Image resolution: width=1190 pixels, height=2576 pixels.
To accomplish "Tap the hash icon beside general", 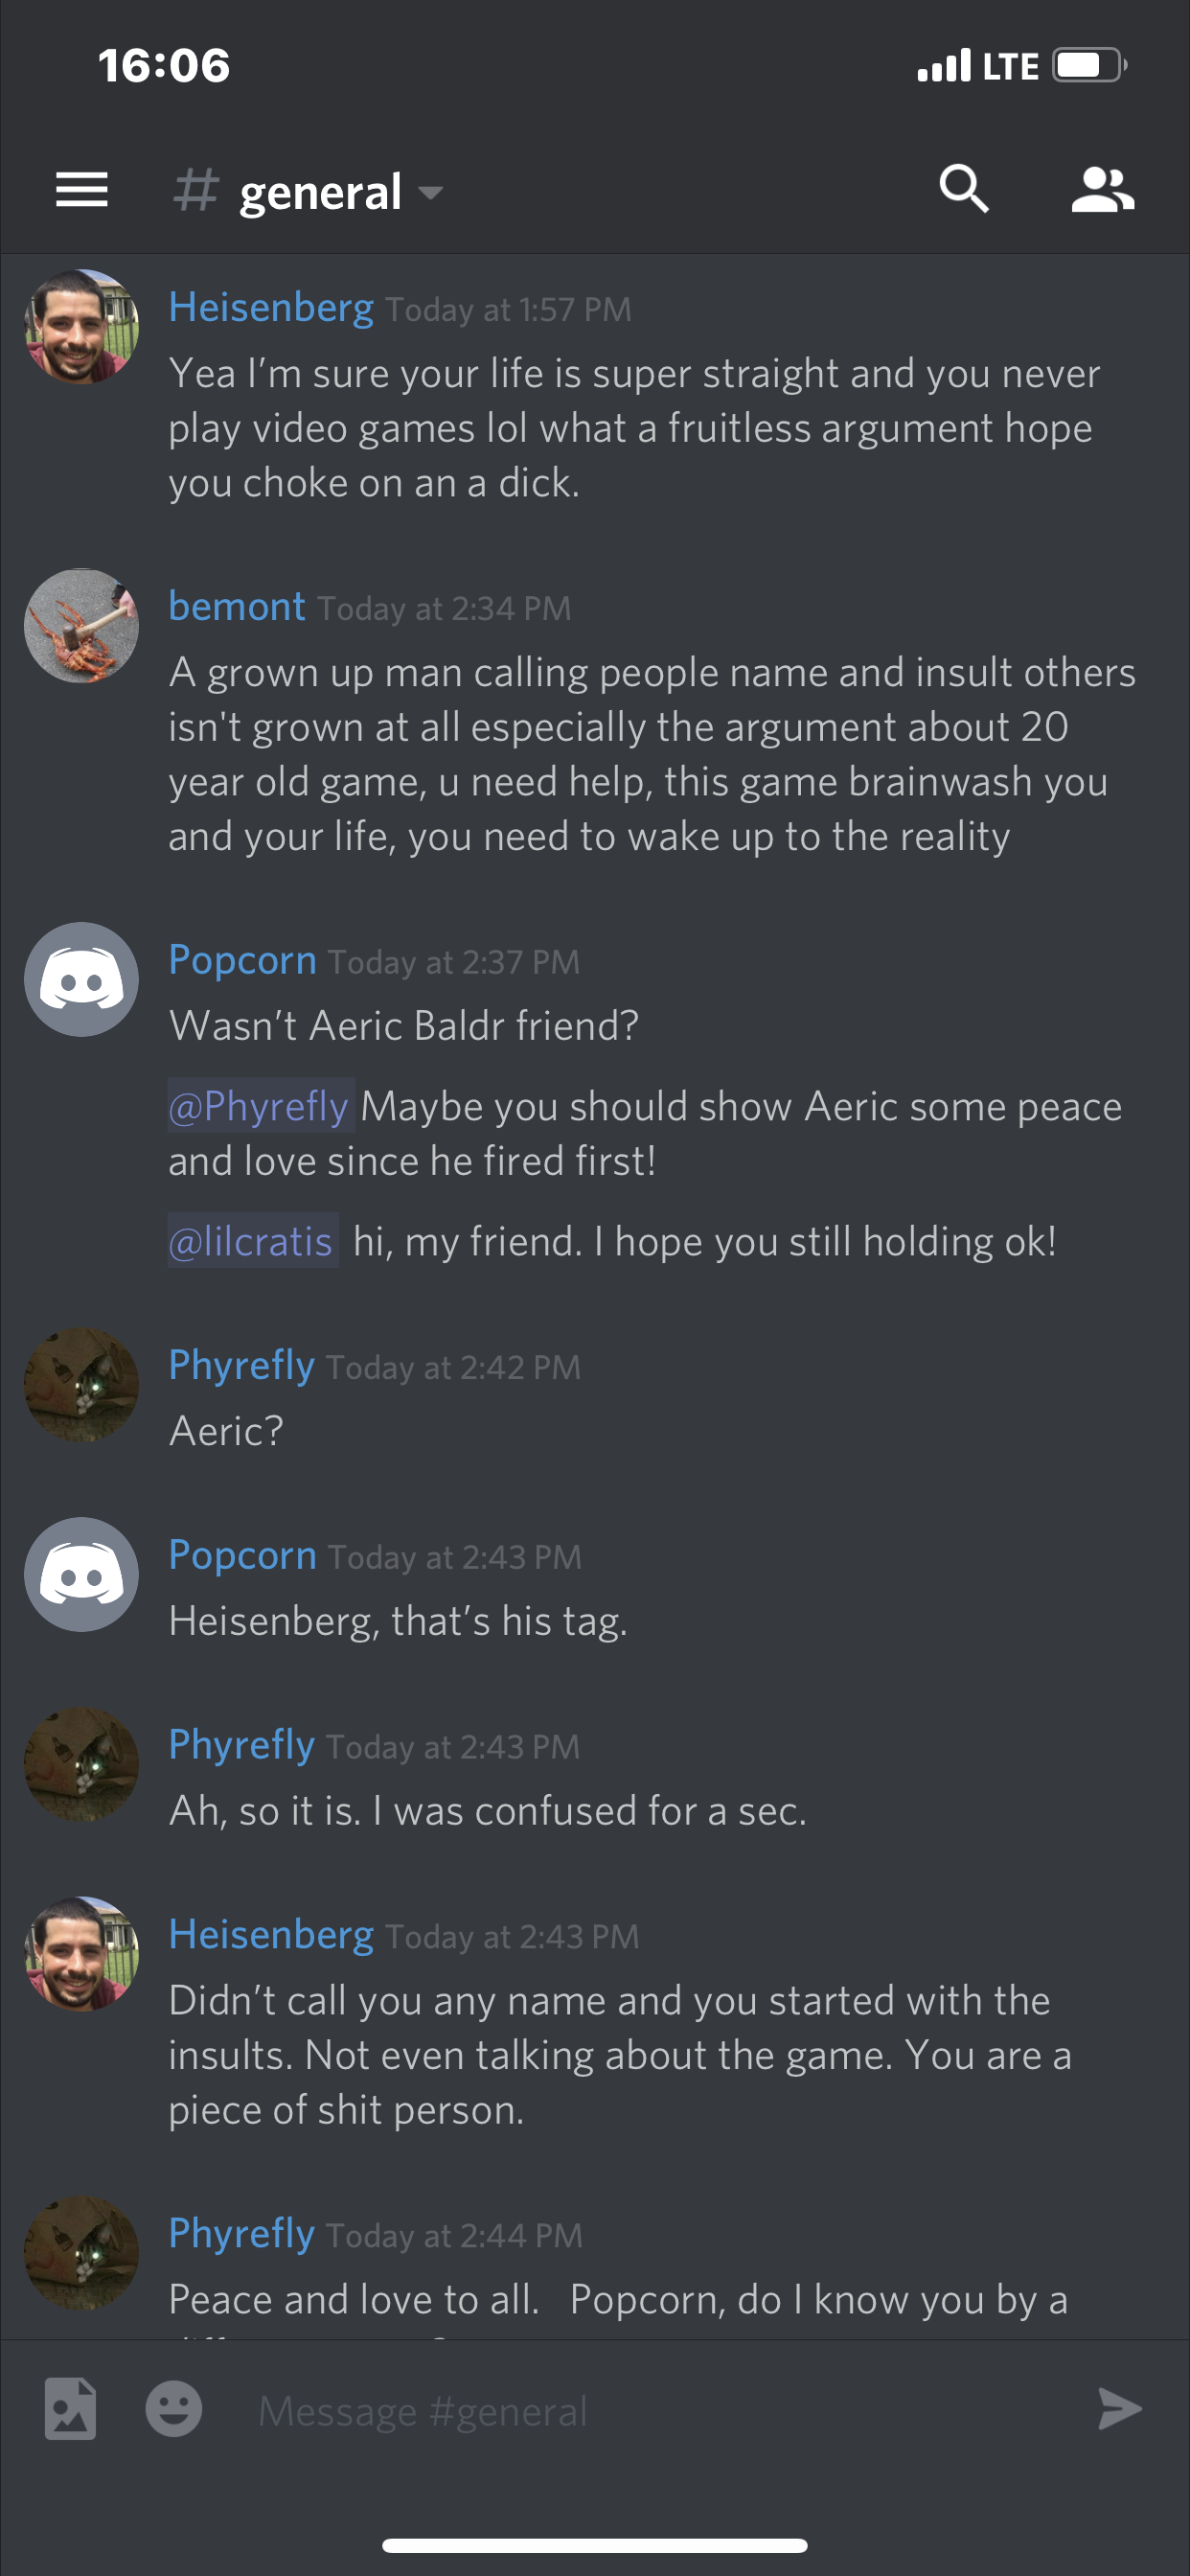I will [x=195, y=190].
